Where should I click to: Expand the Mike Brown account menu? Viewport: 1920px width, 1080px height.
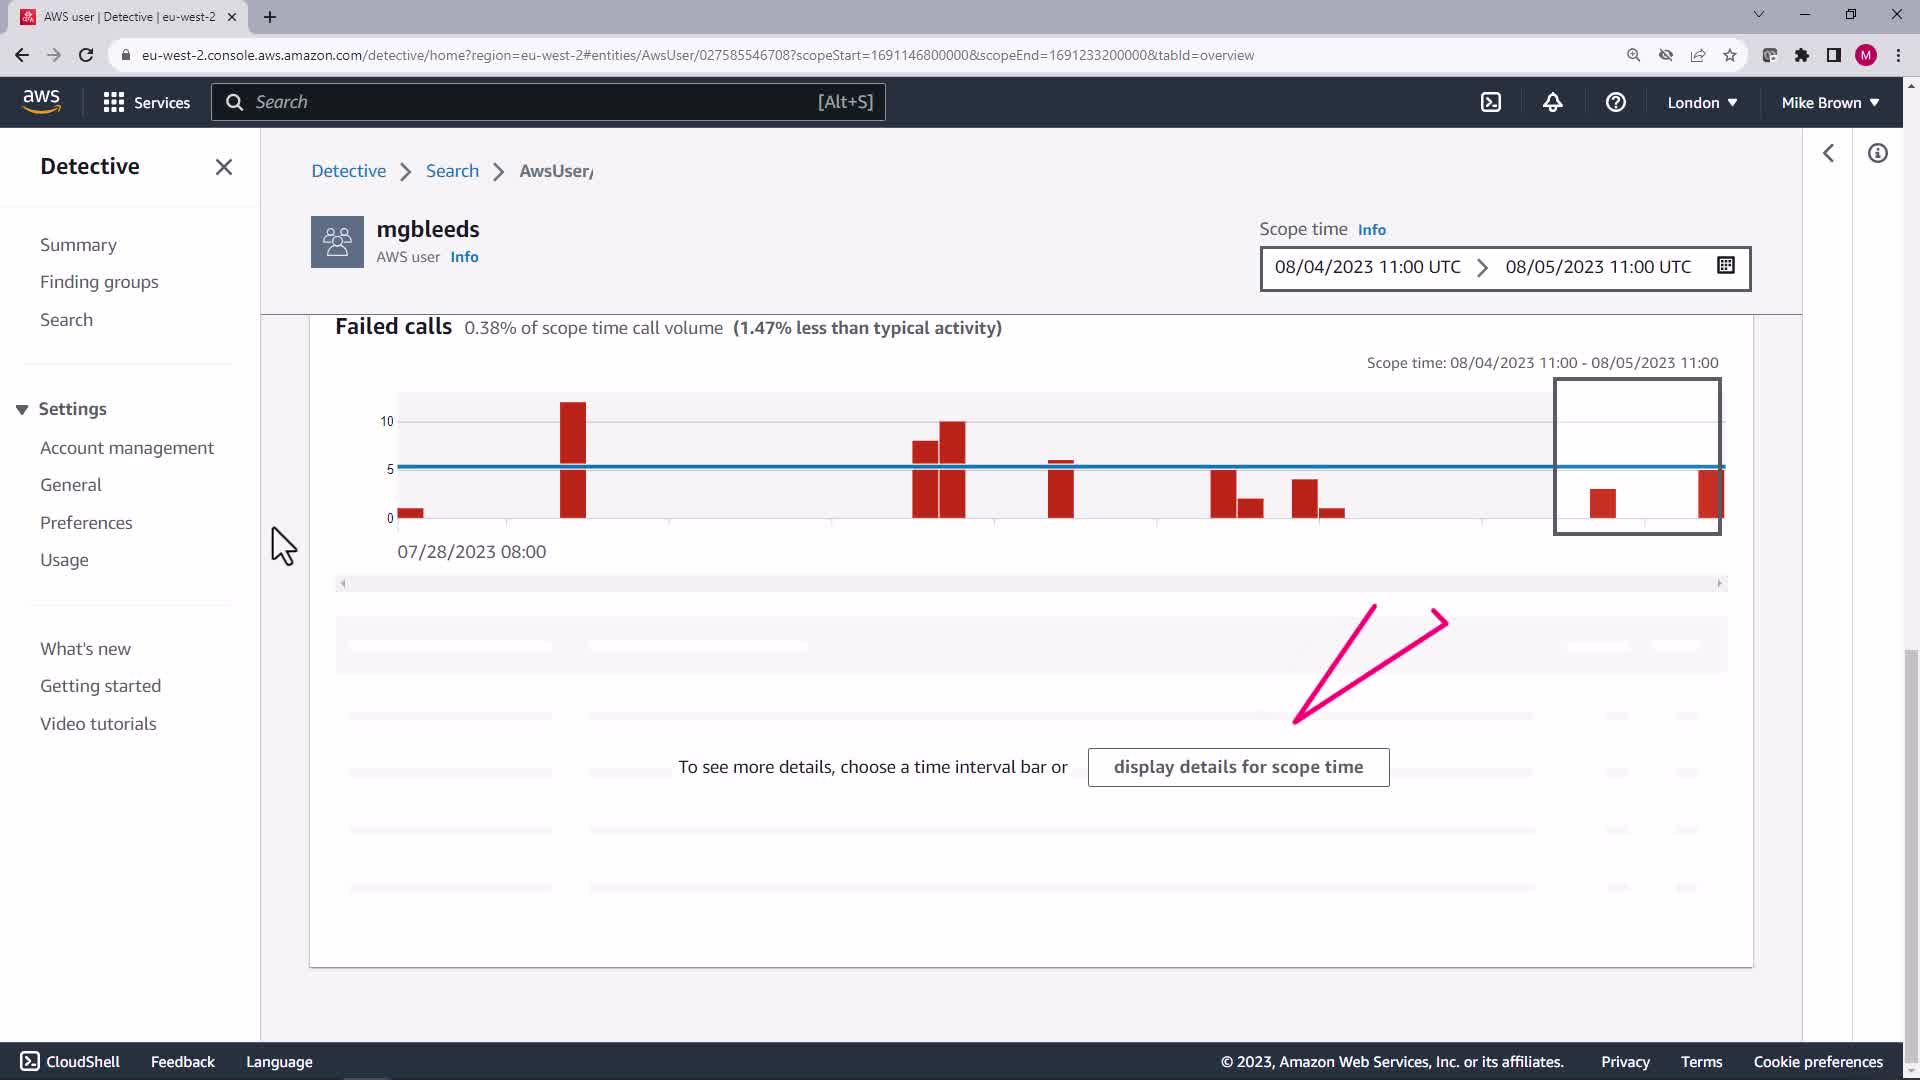[1829, 102]
